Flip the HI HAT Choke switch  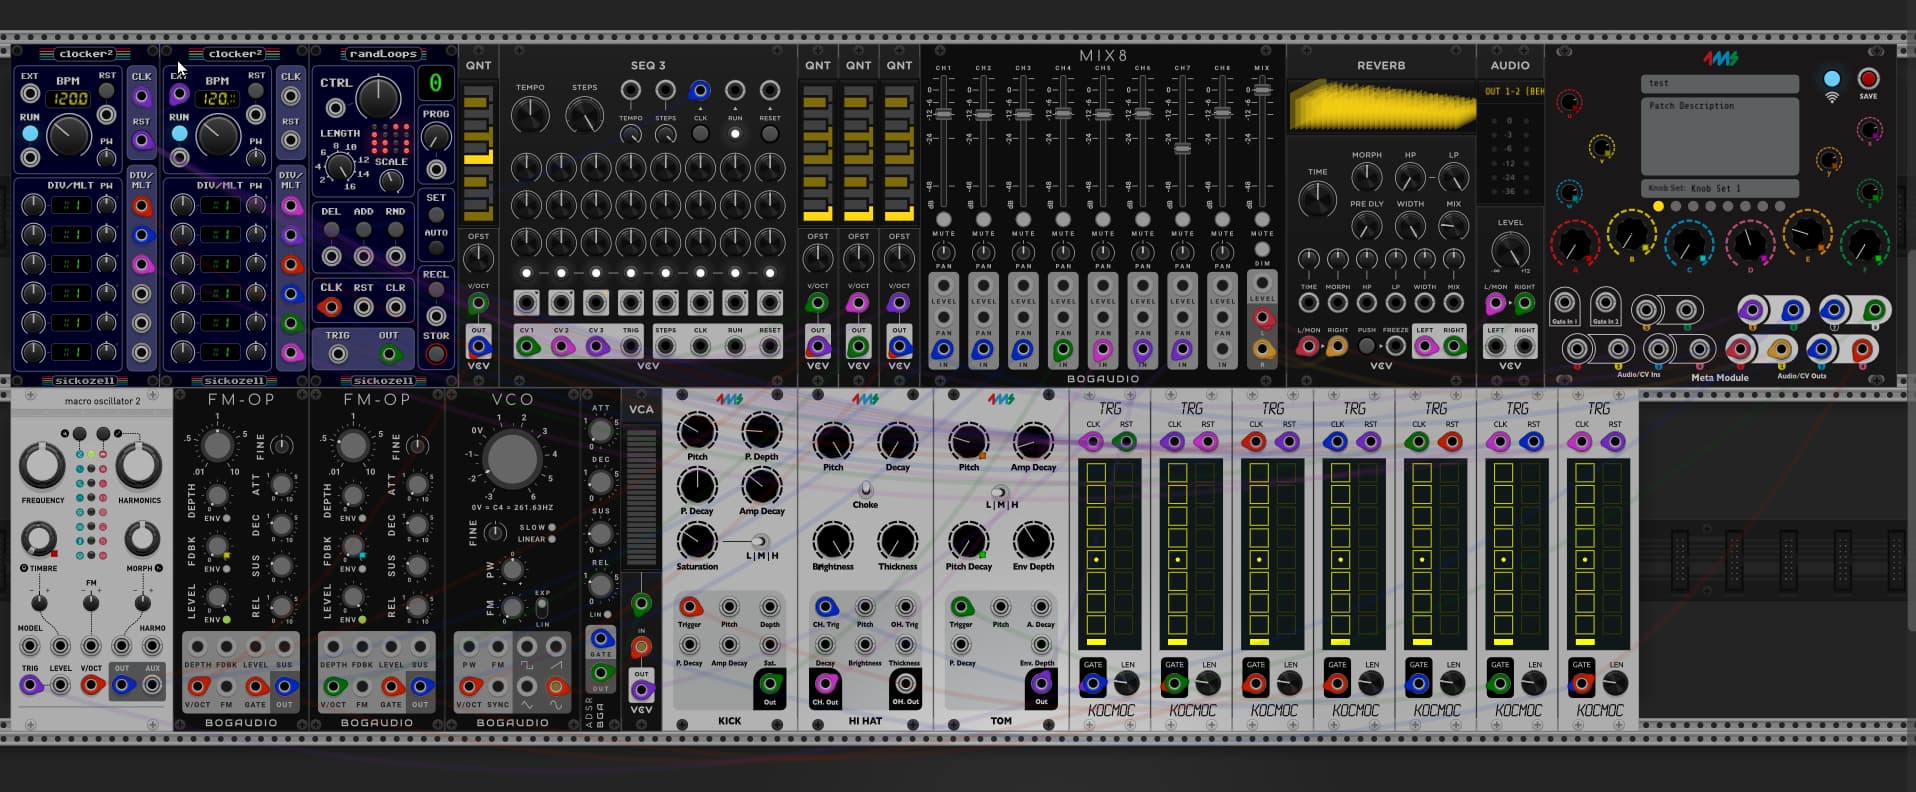(x=865, y=489)
